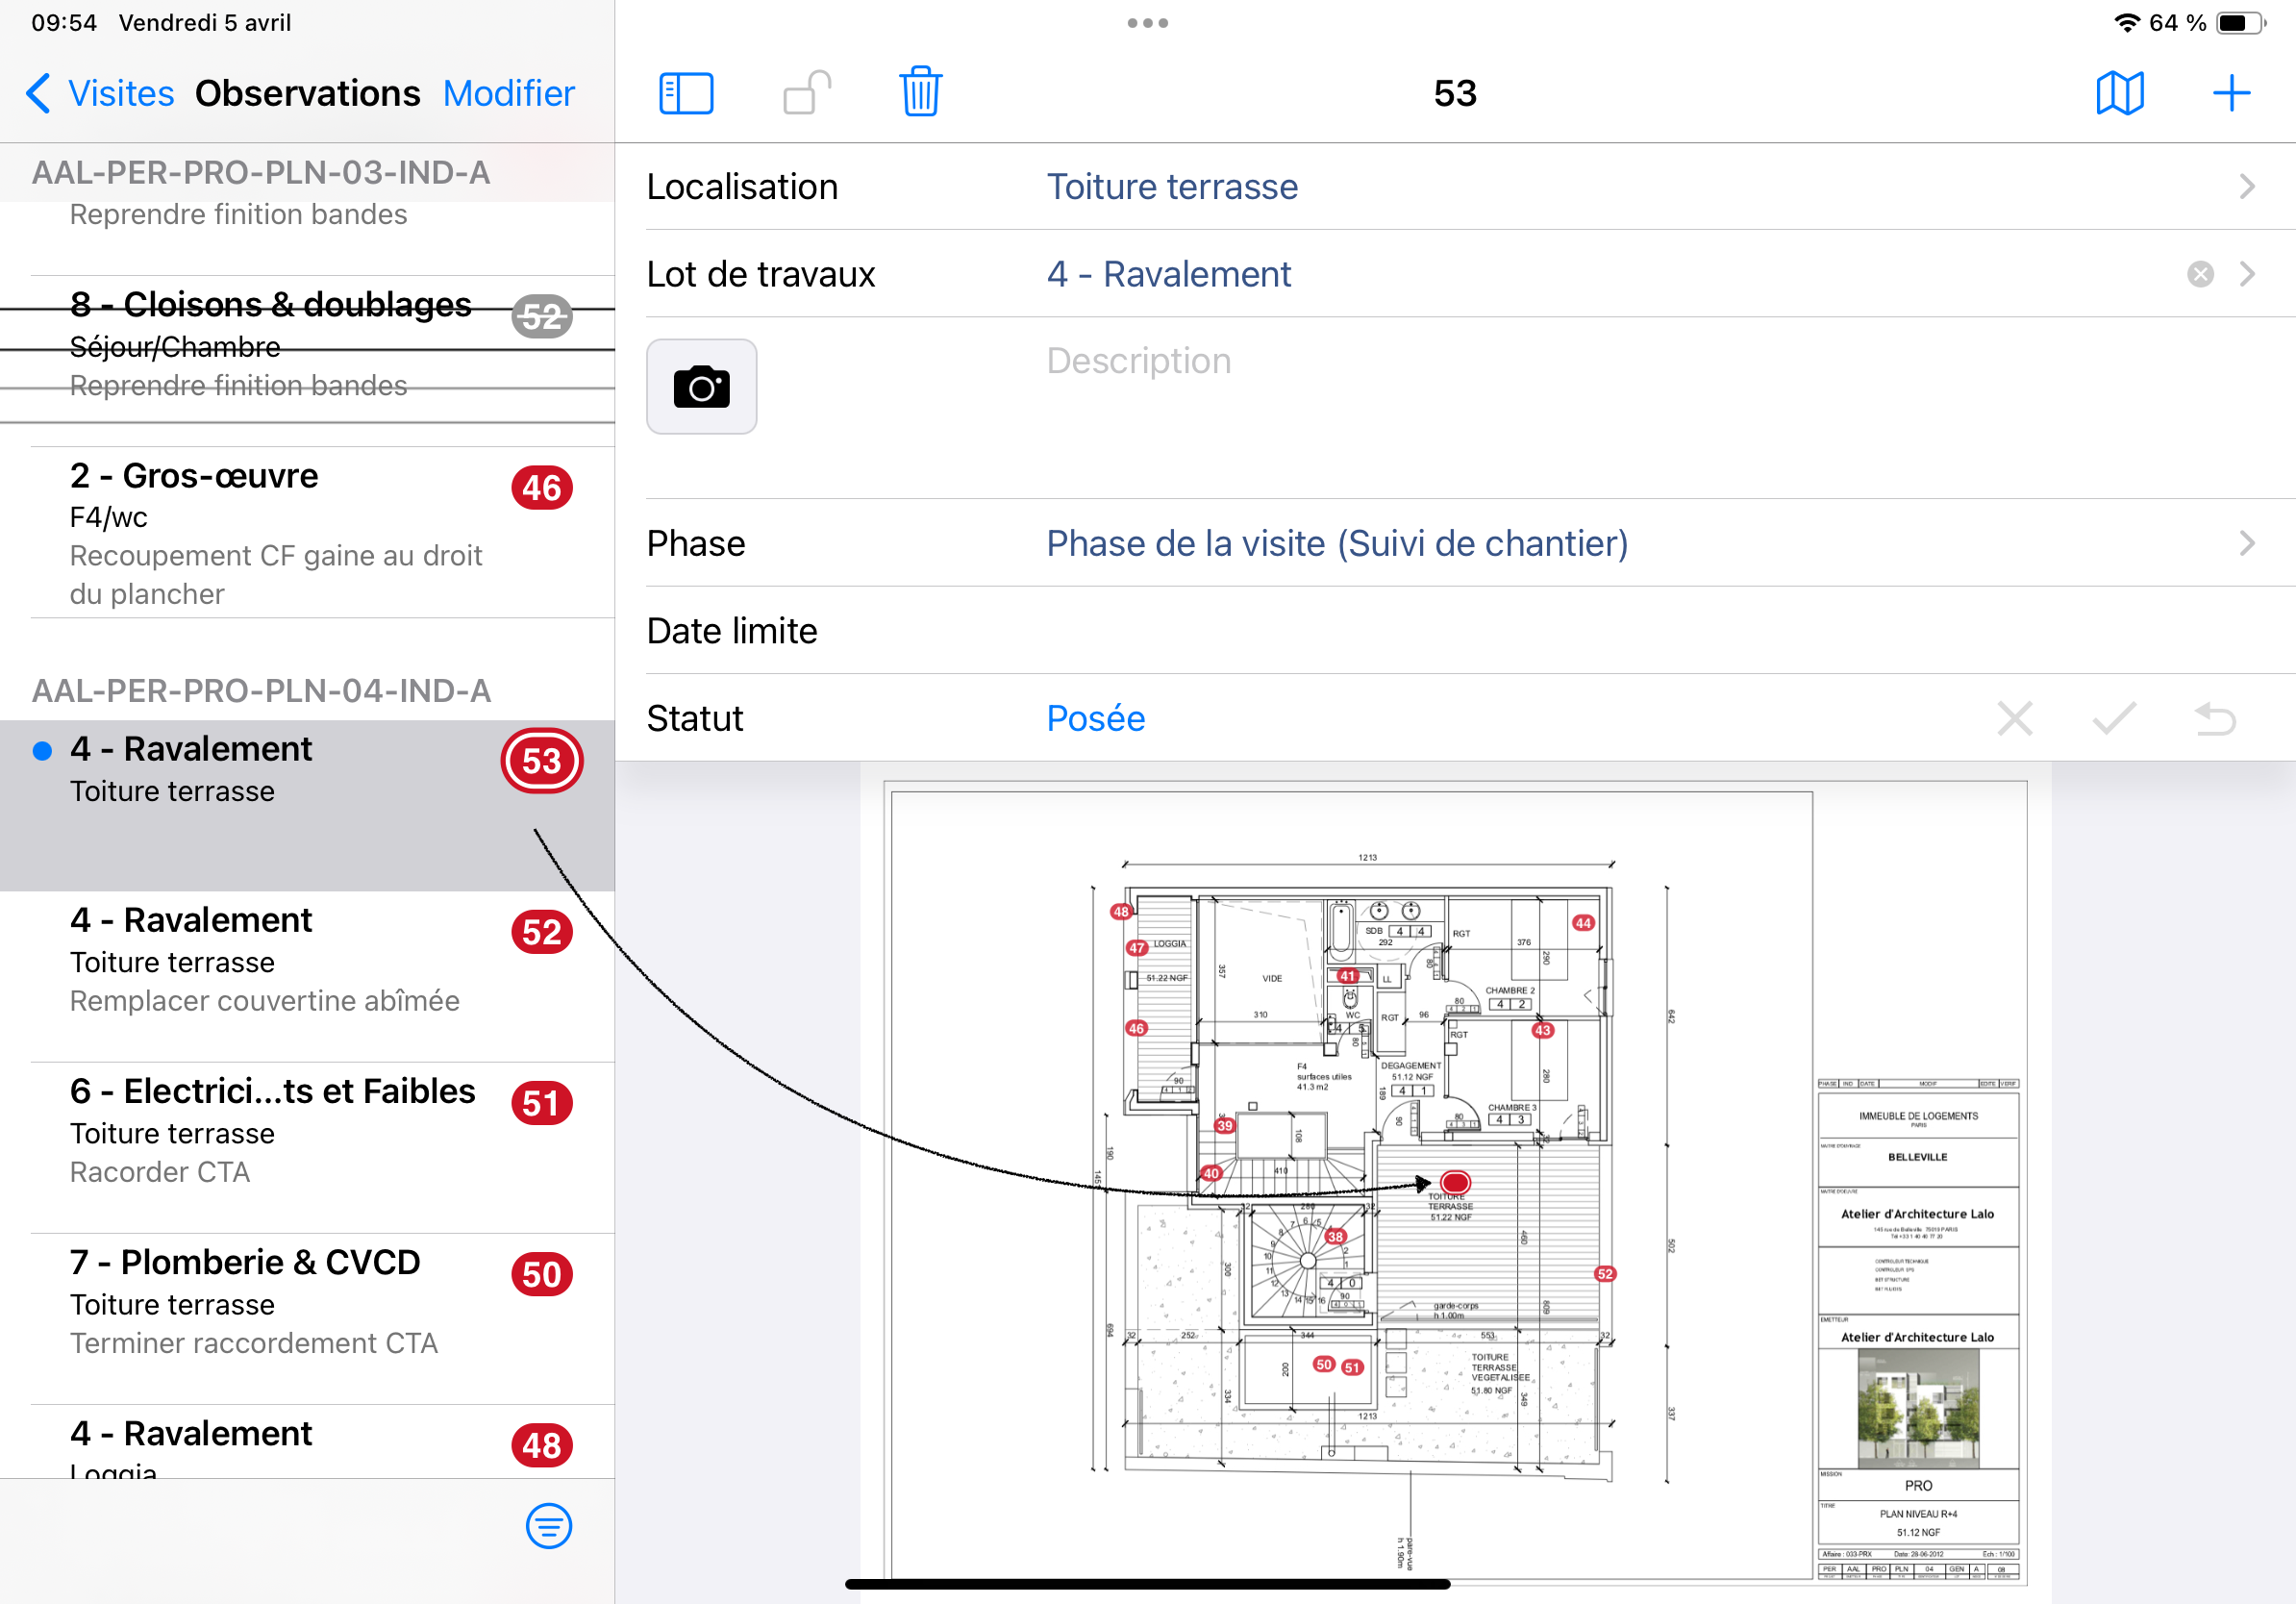Viewport: 2296px width, 1604px height.
Task: Tap Modifier to edit list
Action: (508, 93)
